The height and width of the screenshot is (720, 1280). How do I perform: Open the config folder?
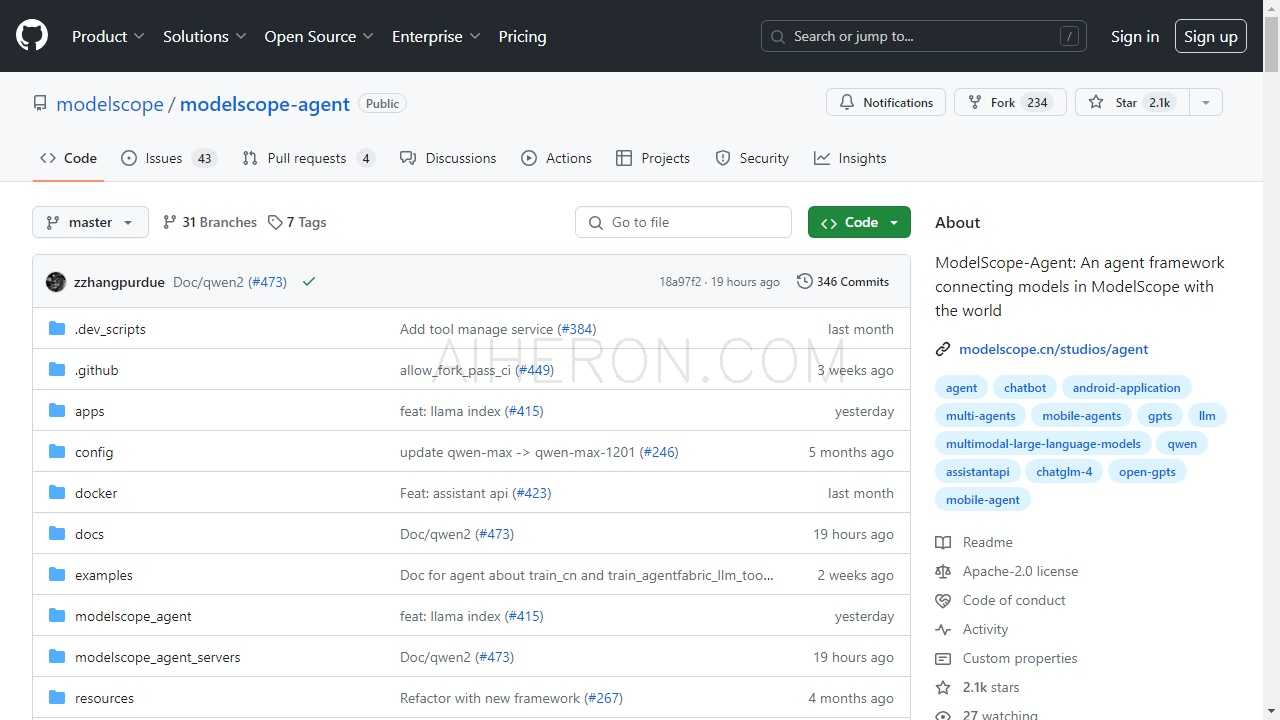coord(94,452)
